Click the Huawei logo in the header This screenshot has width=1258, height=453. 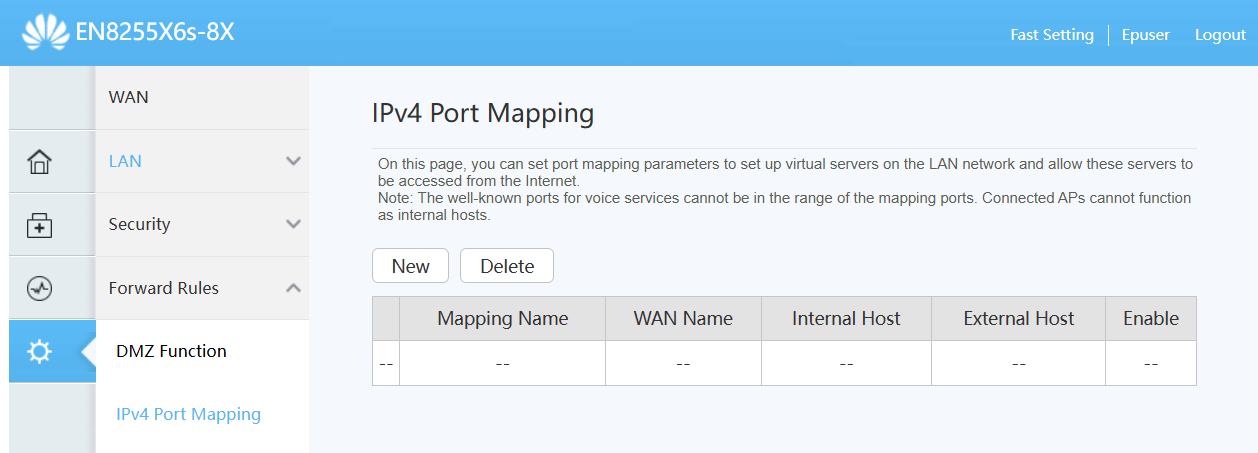[x=43, y=32]
